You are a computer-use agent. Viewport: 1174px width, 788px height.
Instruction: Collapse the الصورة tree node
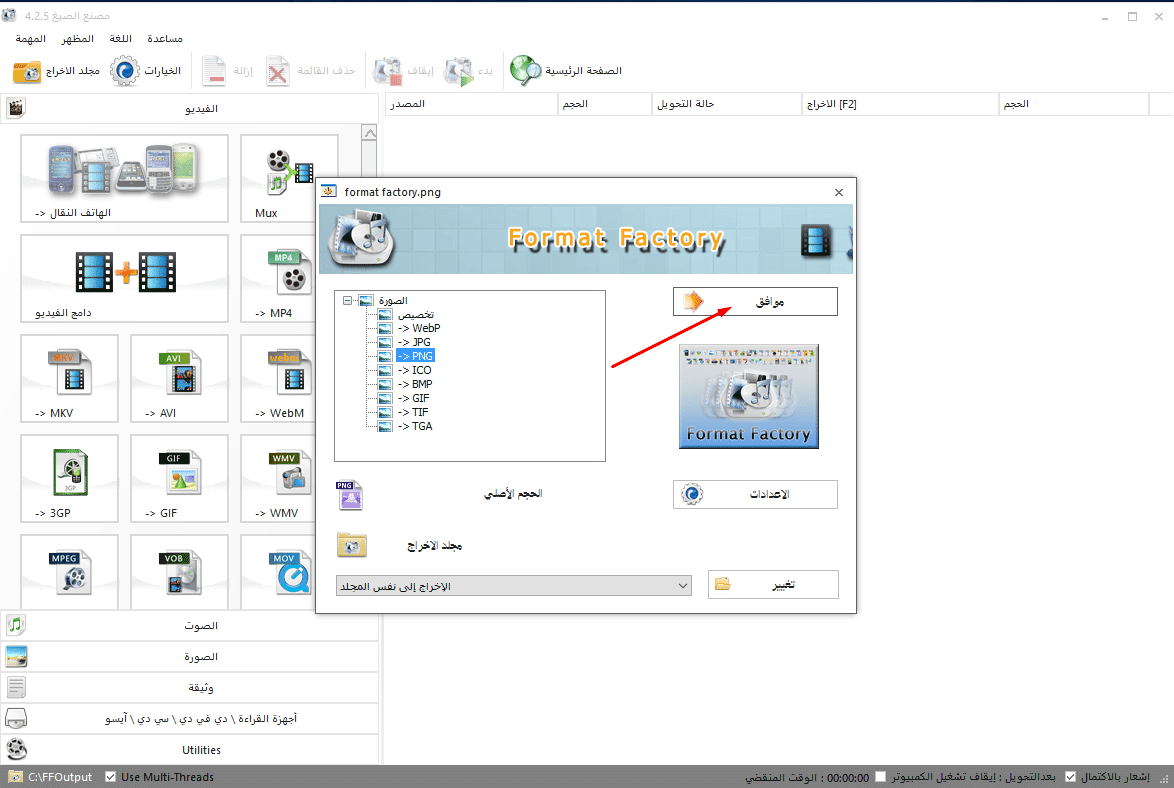pos(347,300)
